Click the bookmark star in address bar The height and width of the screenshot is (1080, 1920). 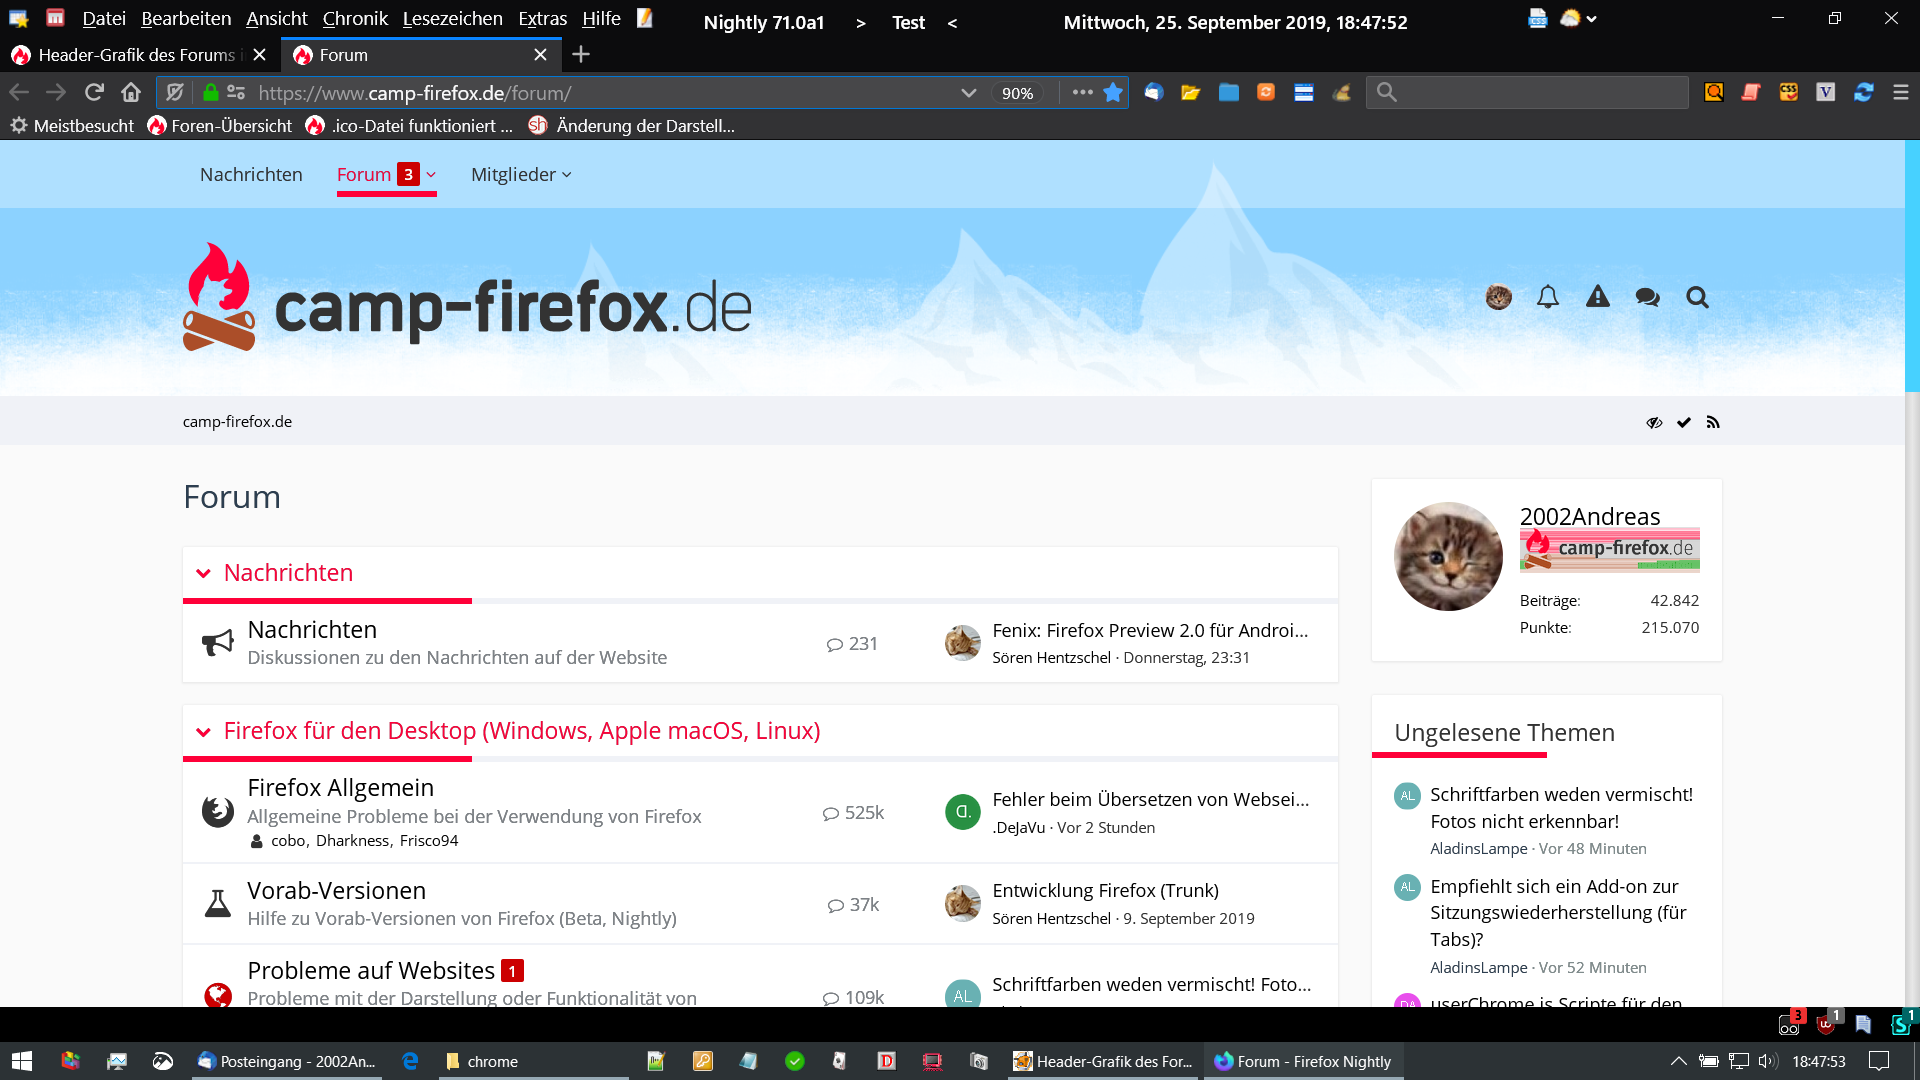click(x=1113, y=92)
